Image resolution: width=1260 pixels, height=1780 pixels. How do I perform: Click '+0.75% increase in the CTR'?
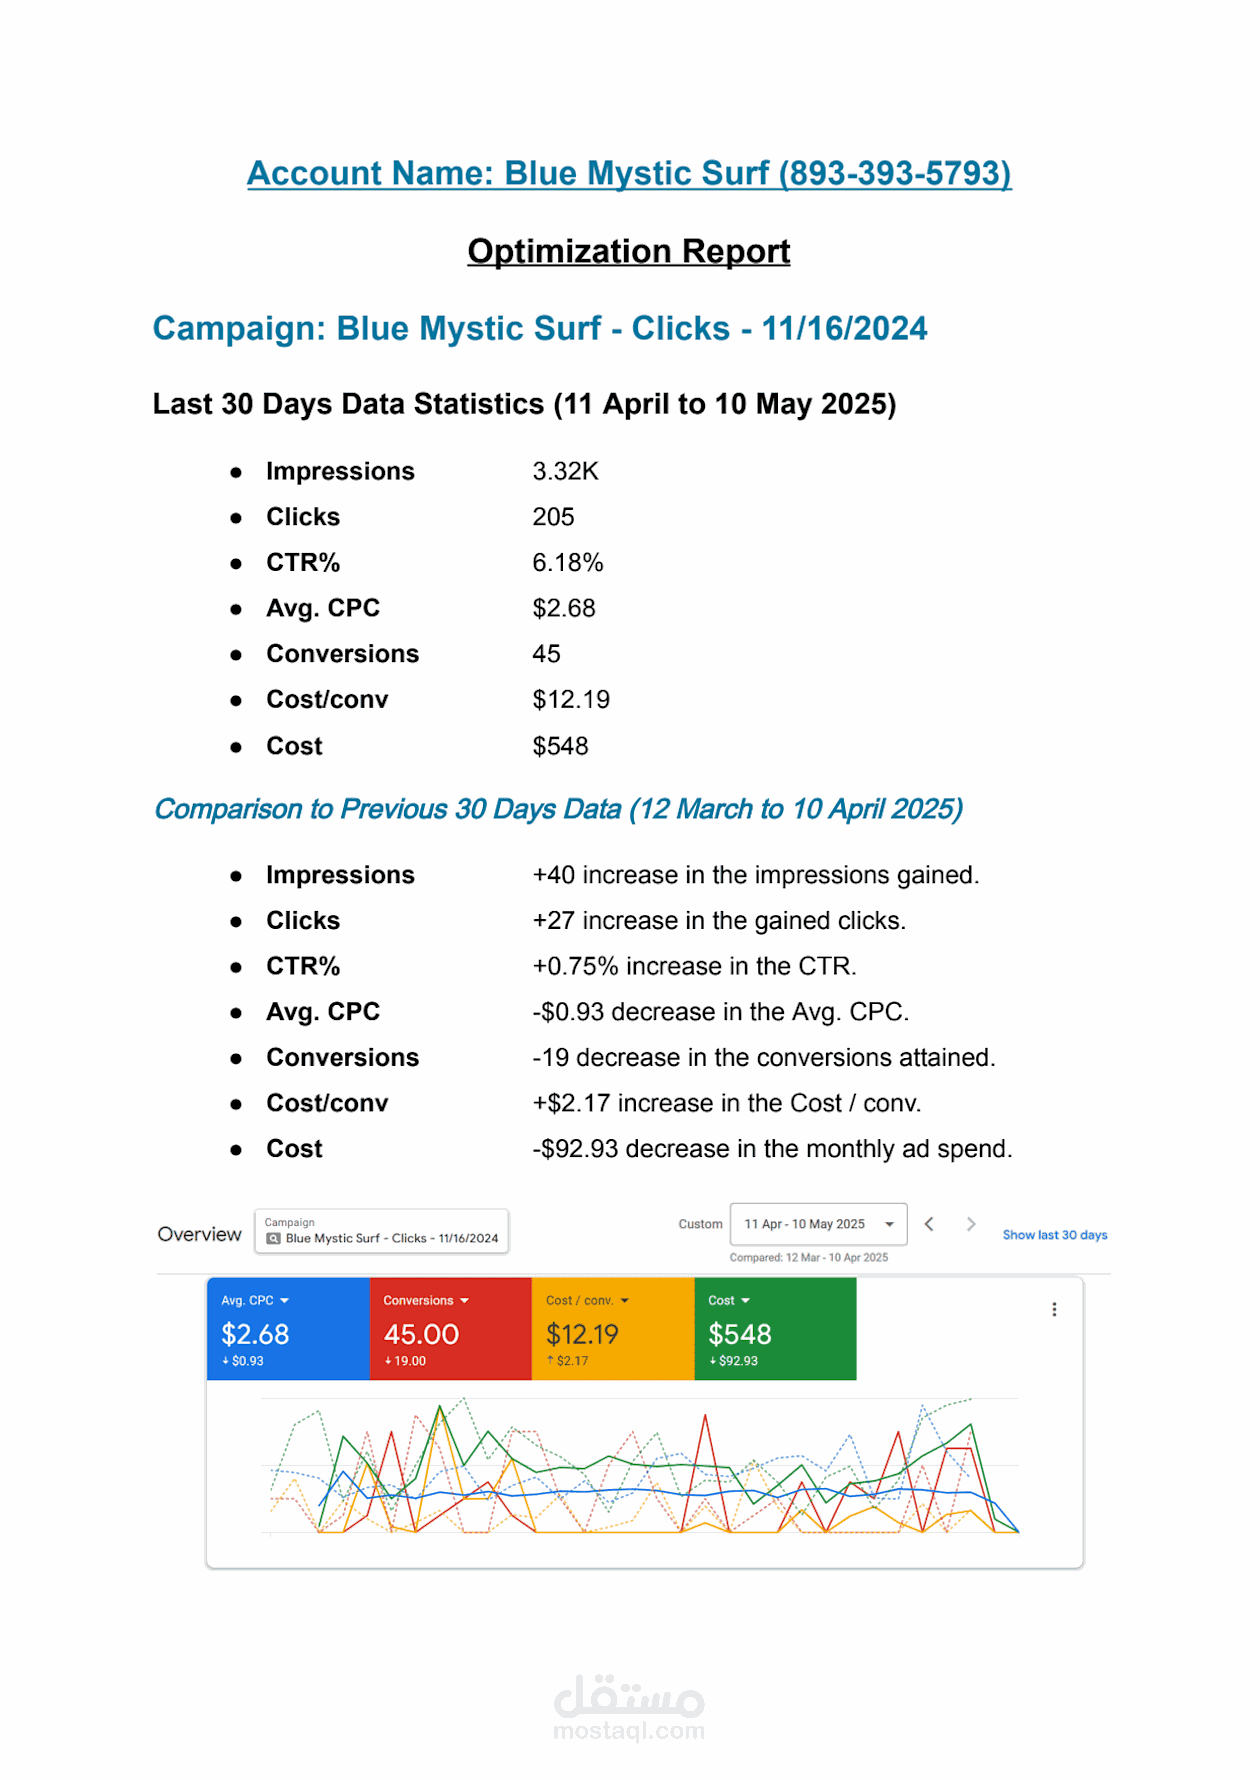point(694,967)
